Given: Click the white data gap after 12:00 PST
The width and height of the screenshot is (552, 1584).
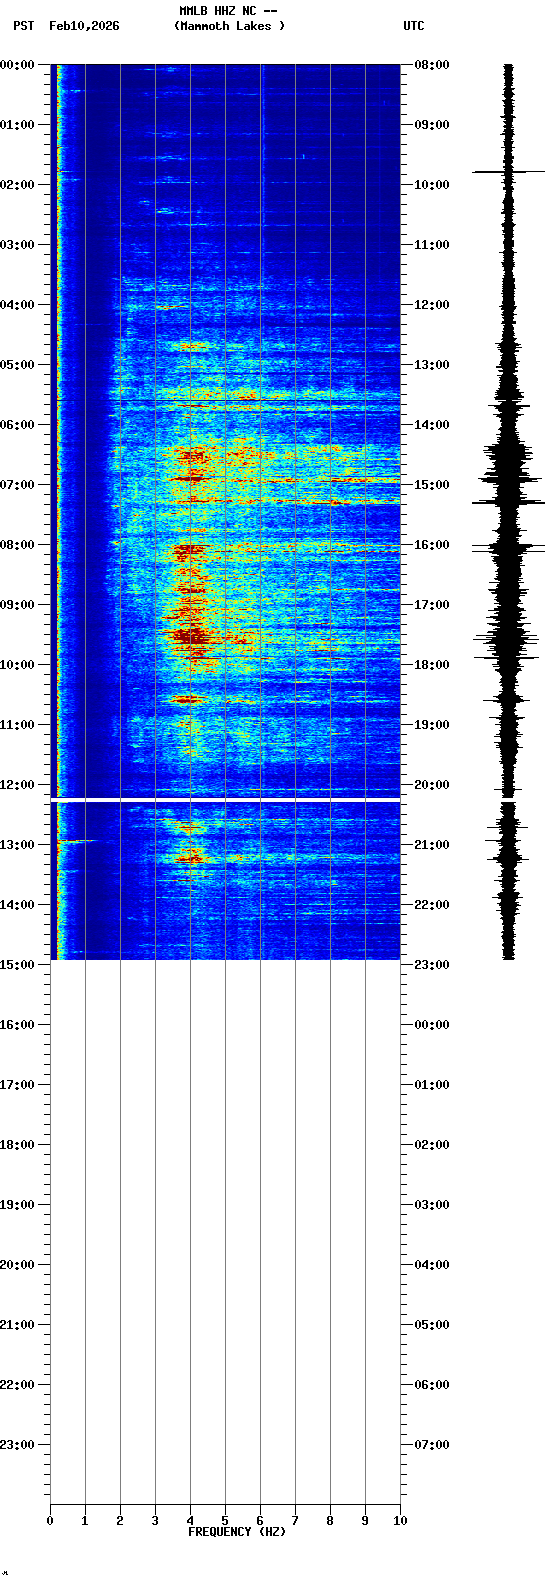Looking at the screenshot, I should (x=225, y=800).
